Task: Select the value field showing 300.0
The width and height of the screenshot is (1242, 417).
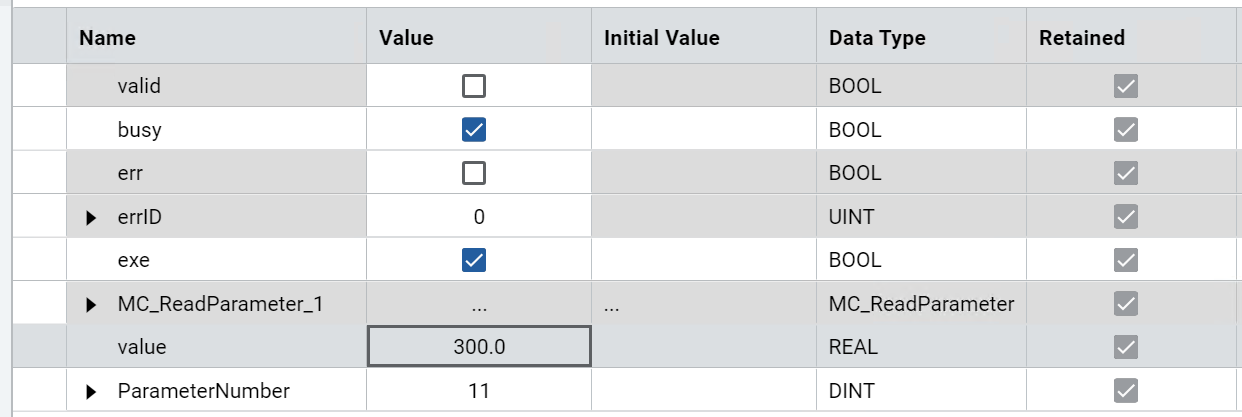Action: pyautogui.click(x=479, y=347)
